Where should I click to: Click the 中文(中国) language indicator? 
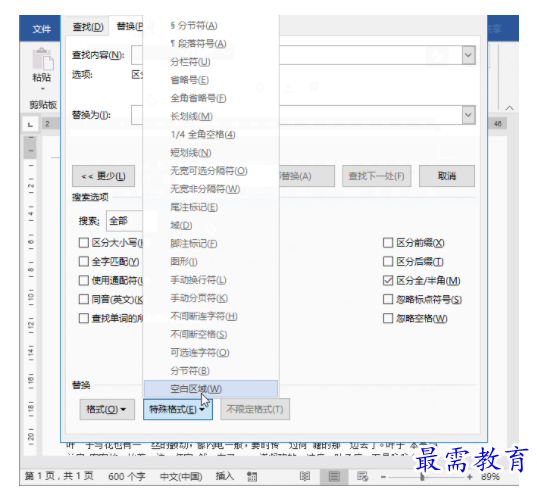pyautogui.click(x=181, y=477)
